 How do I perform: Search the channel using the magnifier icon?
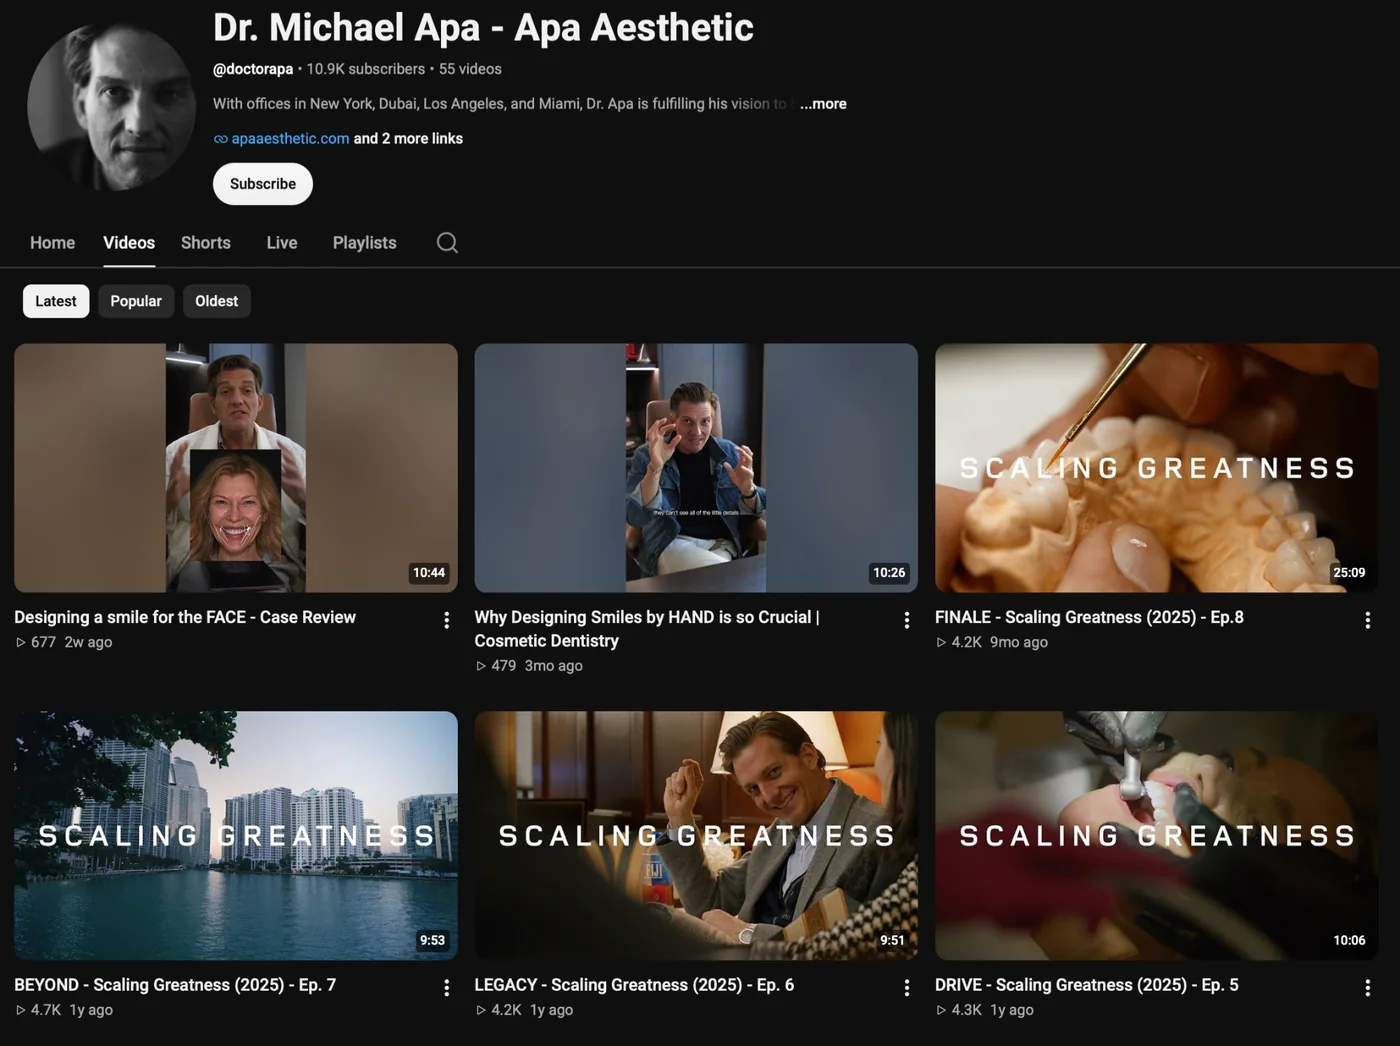pyautogui.click(x=447, y=243)
